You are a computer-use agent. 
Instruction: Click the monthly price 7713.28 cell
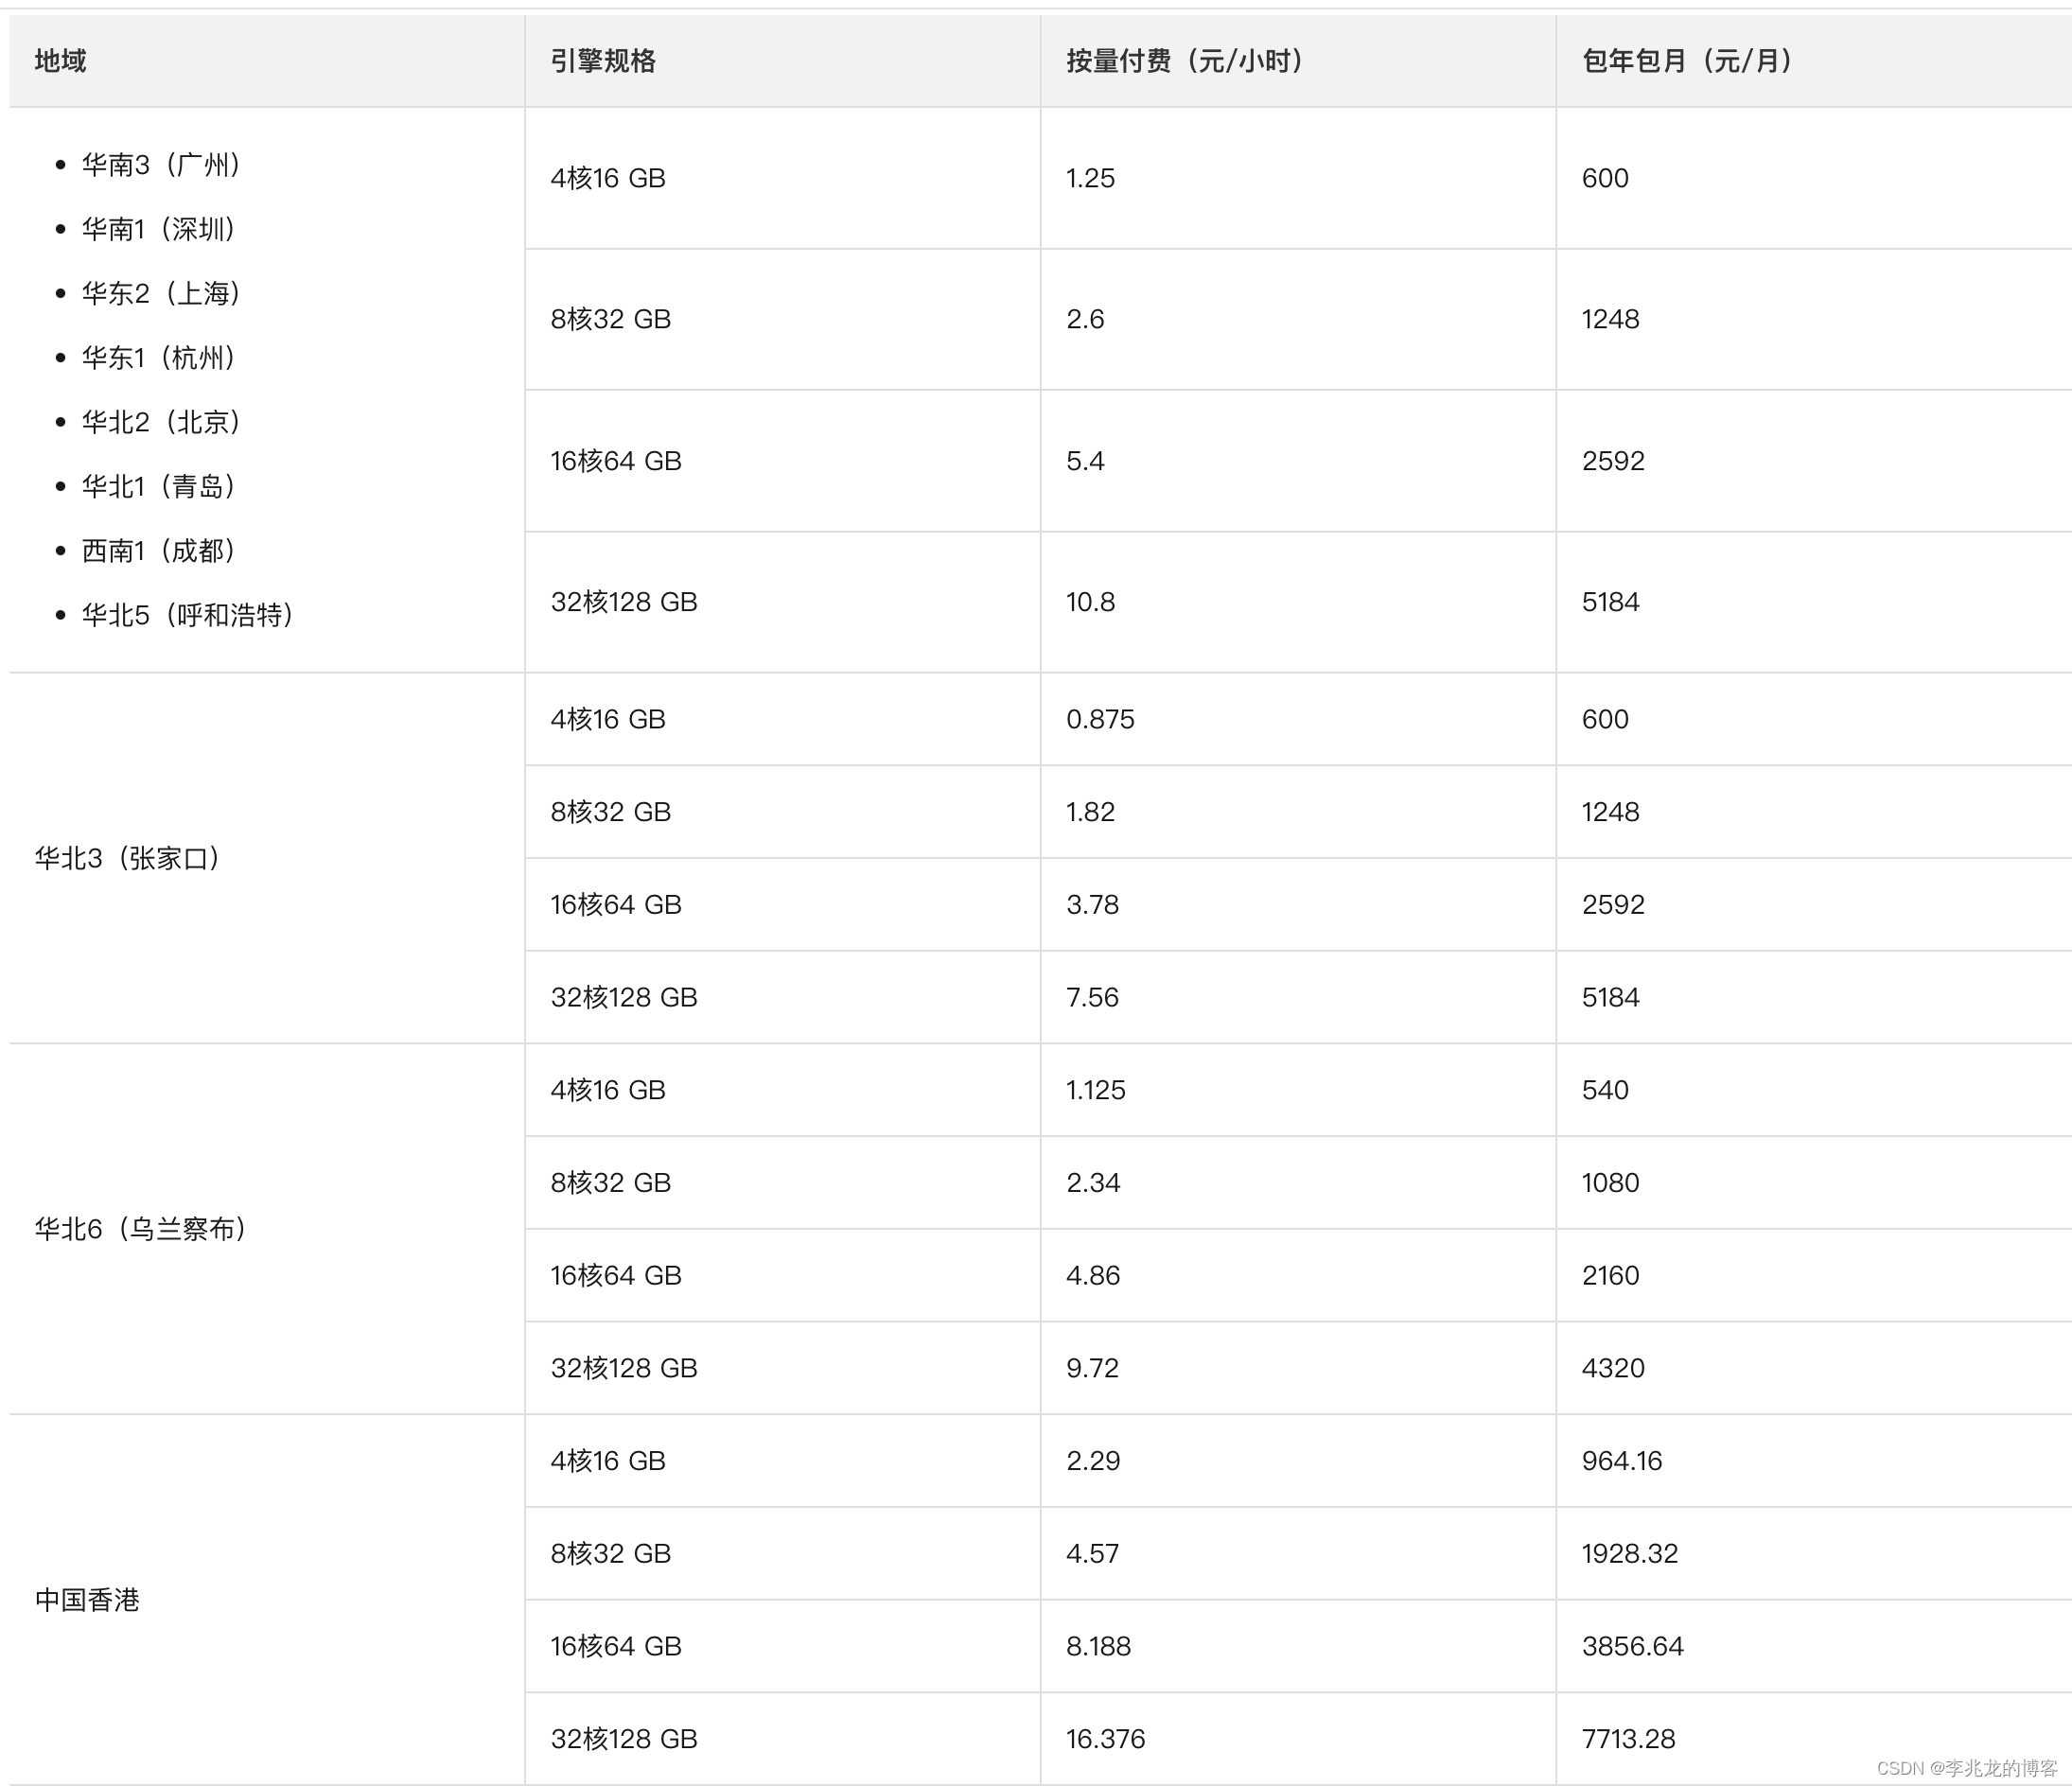tap(1628, 1739)
